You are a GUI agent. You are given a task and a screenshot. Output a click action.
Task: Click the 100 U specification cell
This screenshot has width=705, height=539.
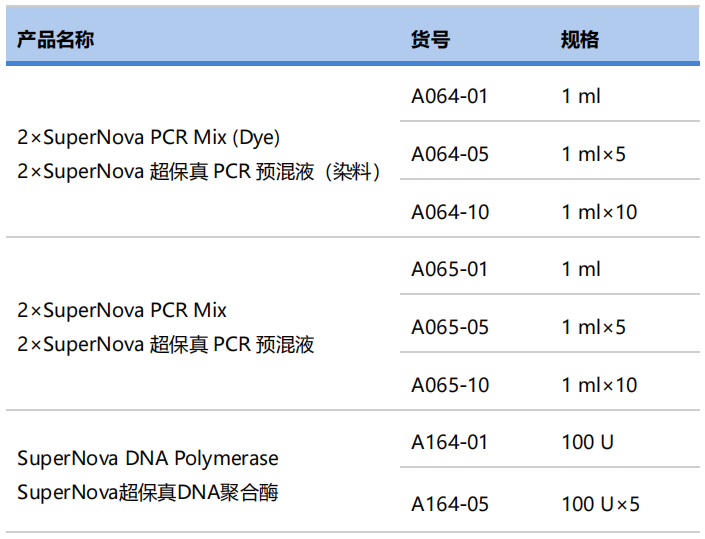click(x=588, y=442)
